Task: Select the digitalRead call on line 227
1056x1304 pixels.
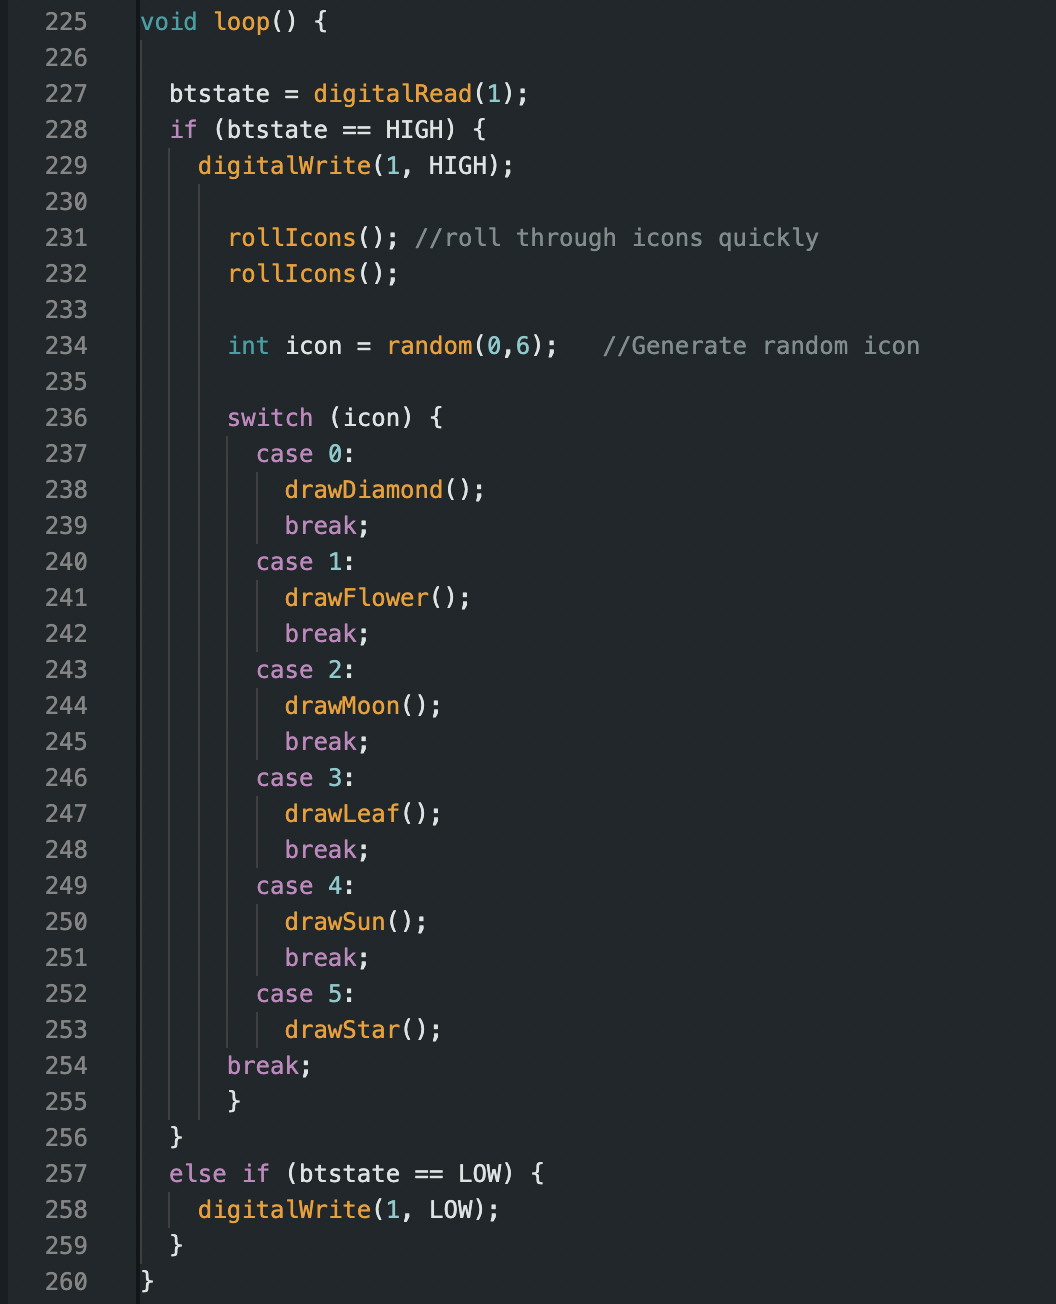Action: pyautogui.click(x=392, y=93)
